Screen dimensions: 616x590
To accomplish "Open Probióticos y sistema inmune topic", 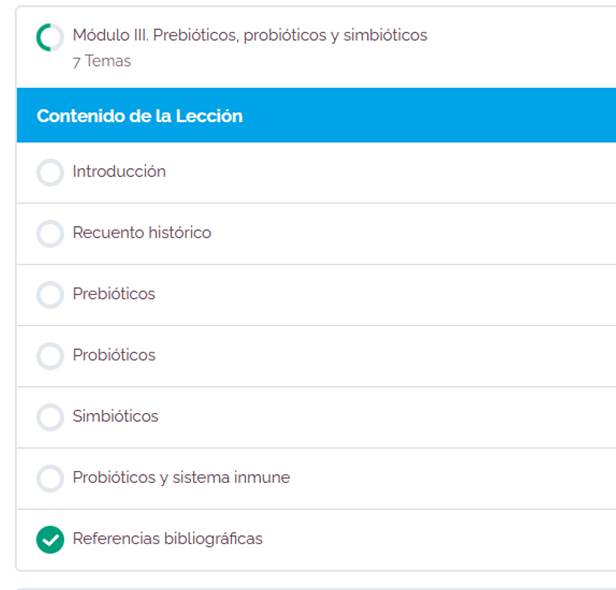I will click(181, 478).
